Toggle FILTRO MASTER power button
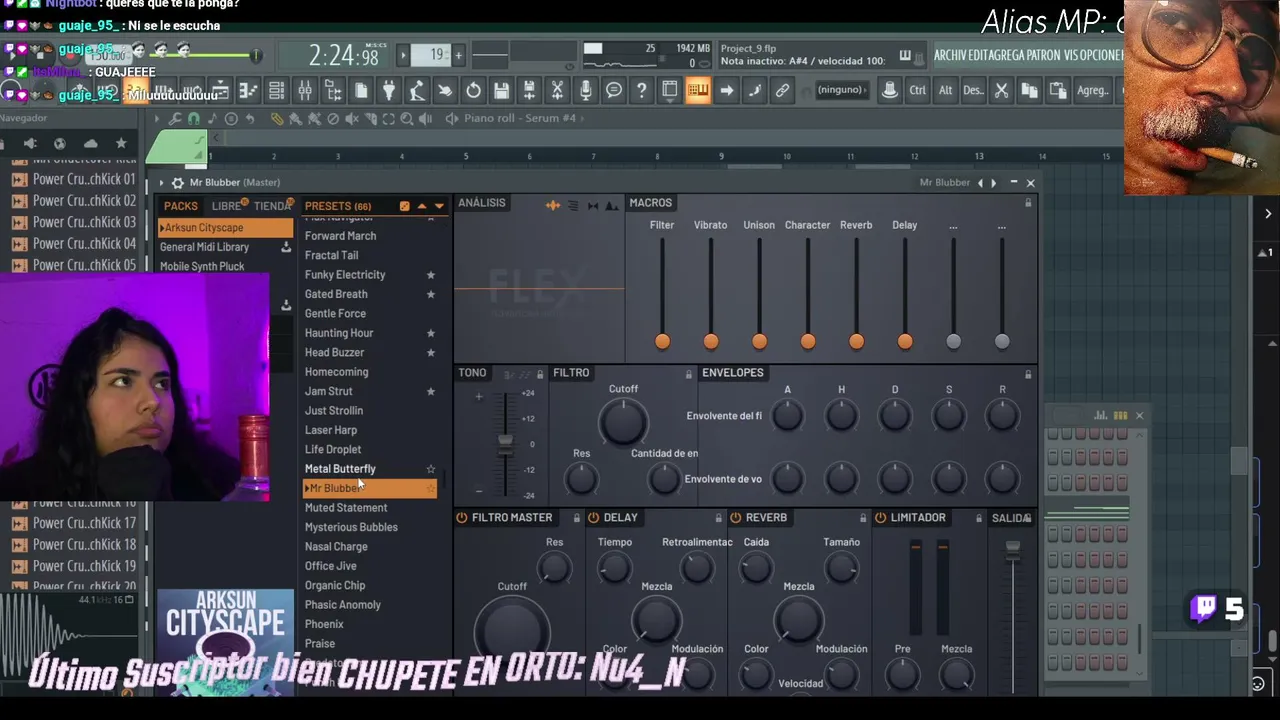1280x720 pixels. coord(462,518)
